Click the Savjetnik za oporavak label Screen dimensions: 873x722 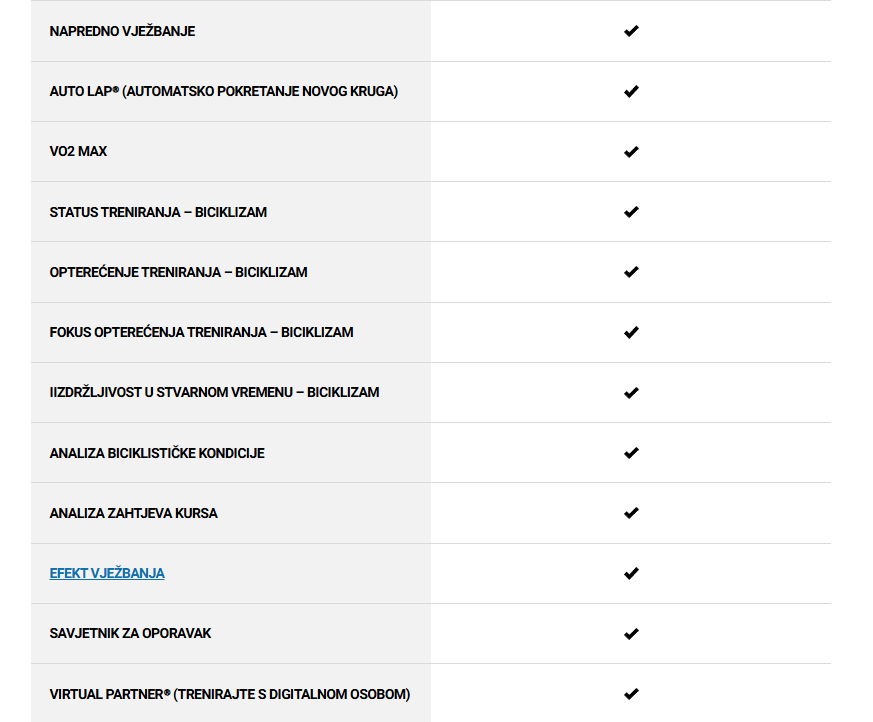point(130,633)
